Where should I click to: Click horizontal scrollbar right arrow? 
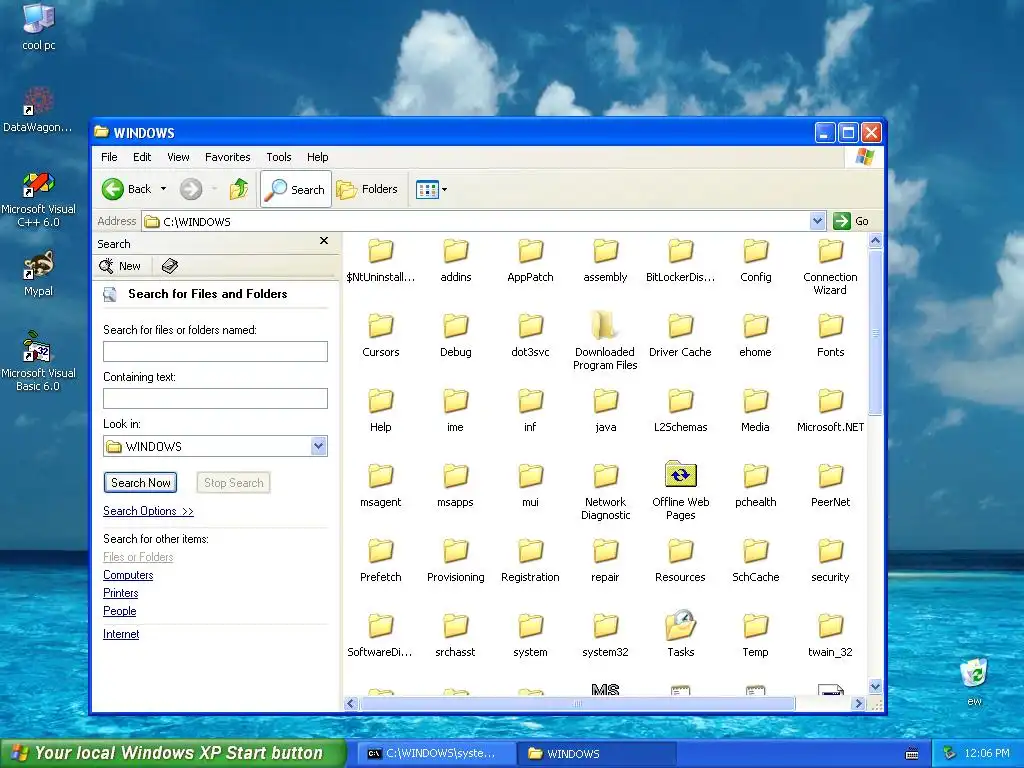858,703
